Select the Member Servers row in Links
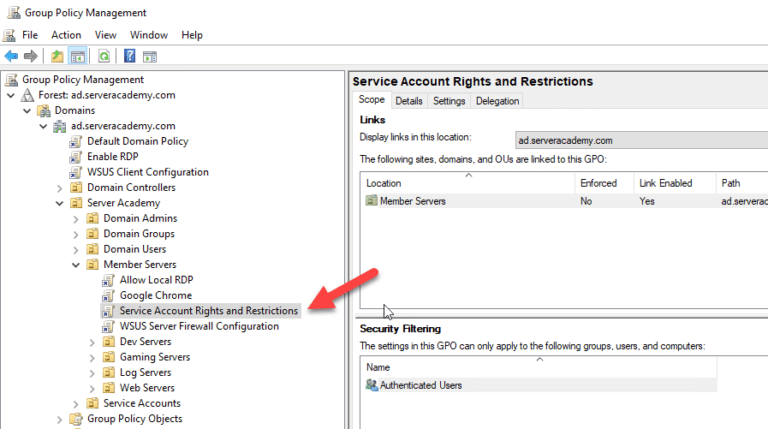The image size is (768, 429). click(x=412, y=201)
